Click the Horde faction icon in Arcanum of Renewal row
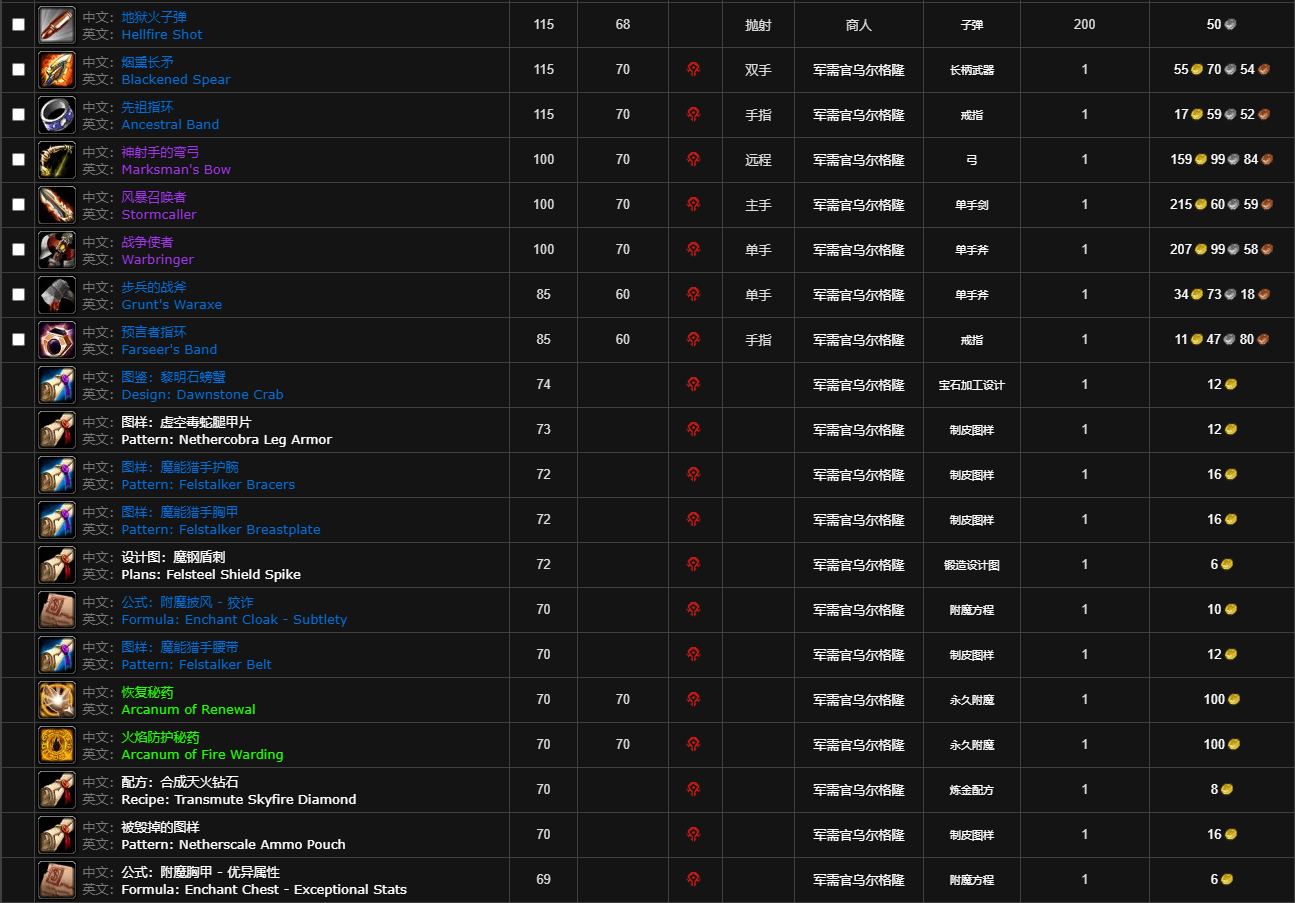Screen dimensions: 1295x903 click(x=694, y=700)
